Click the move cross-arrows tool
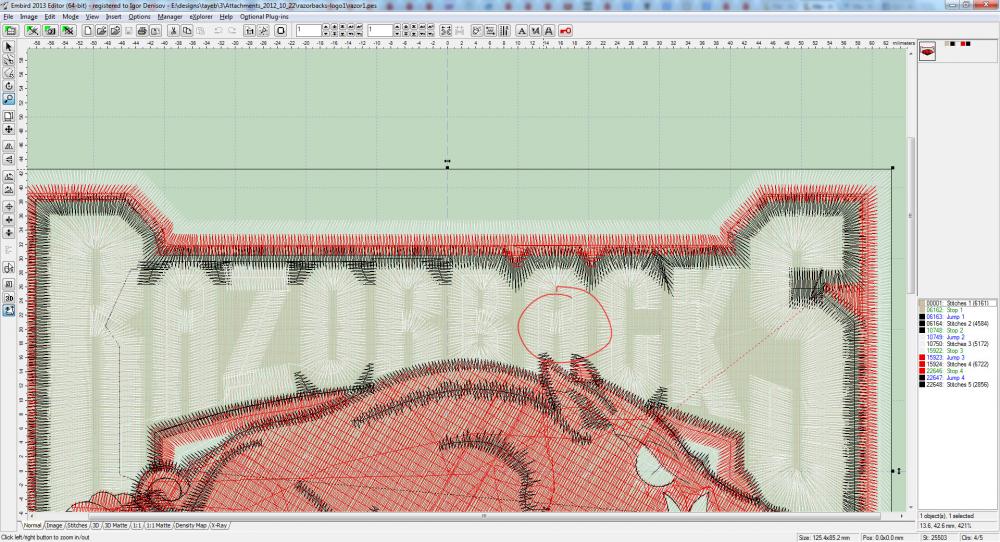The width and height of the screenshot is (1000, 542). 9,129
